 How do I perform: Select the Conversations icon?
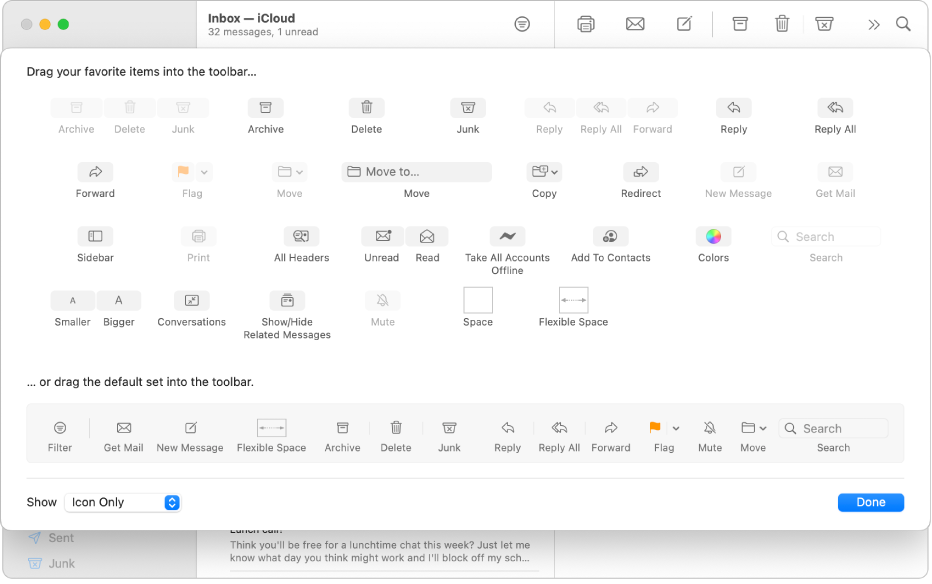pyautogui.click(x=191, y=300)
